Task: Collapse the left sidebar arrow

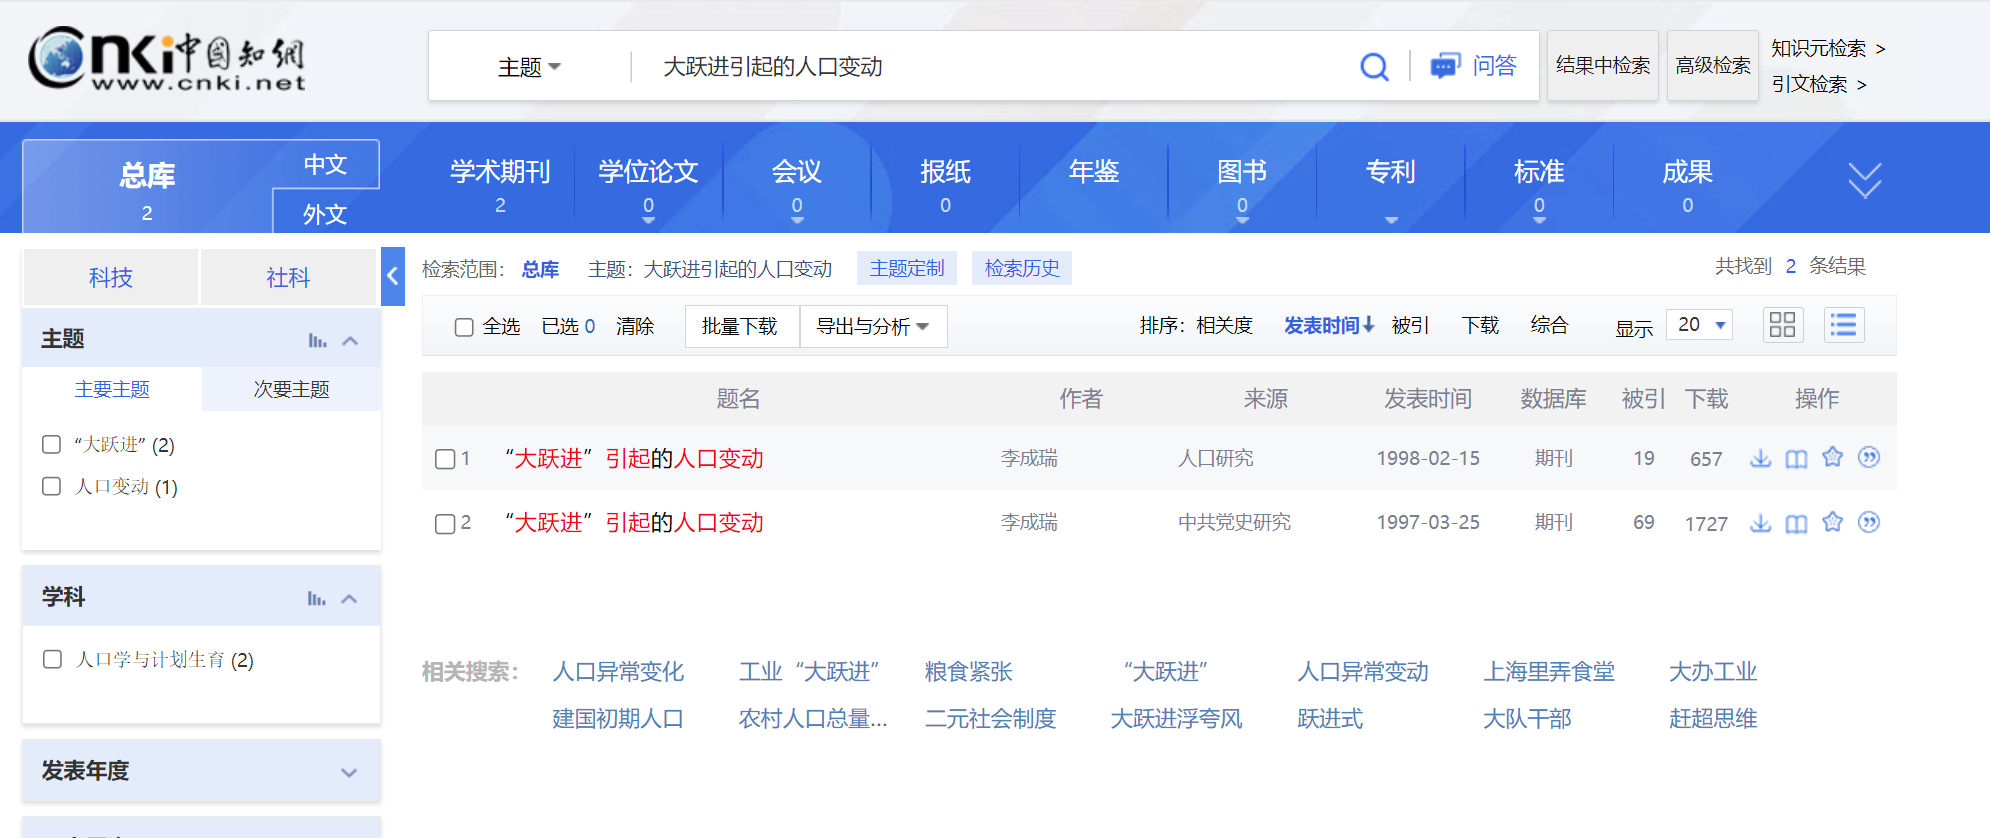Action: coord(393,276)
